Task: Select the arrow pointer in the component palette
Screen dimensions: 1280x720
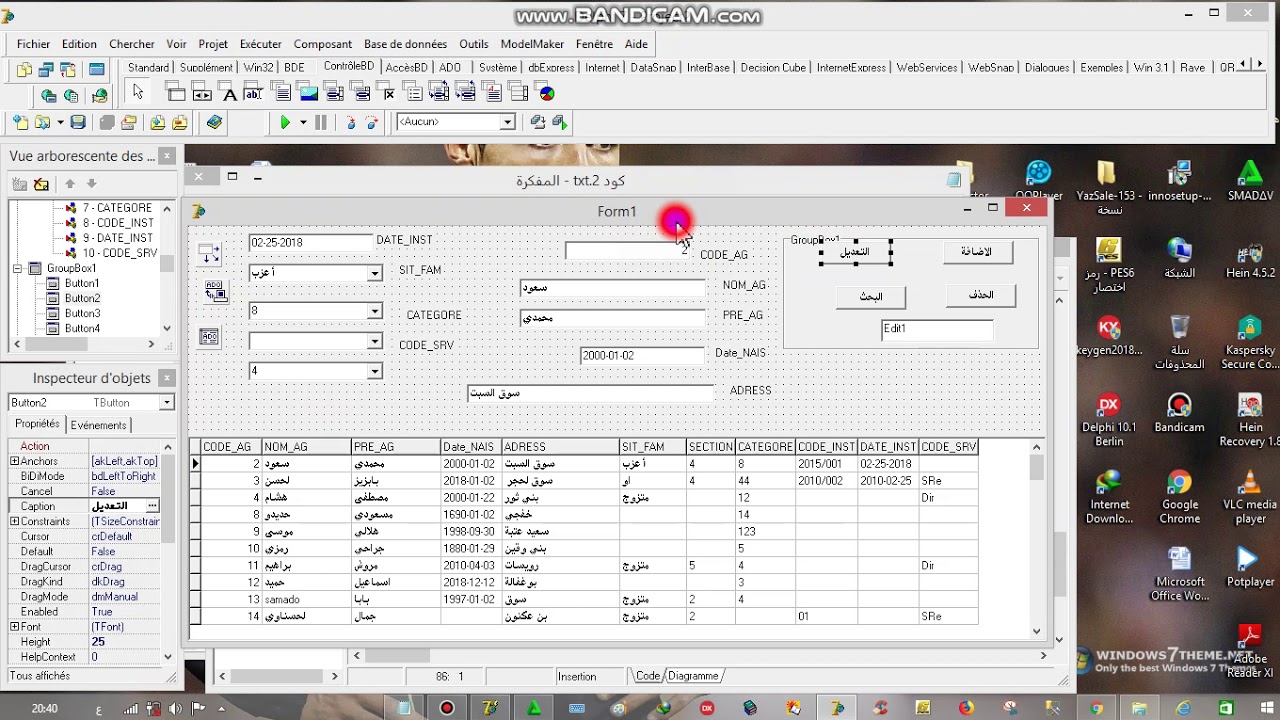Action: 138,93
